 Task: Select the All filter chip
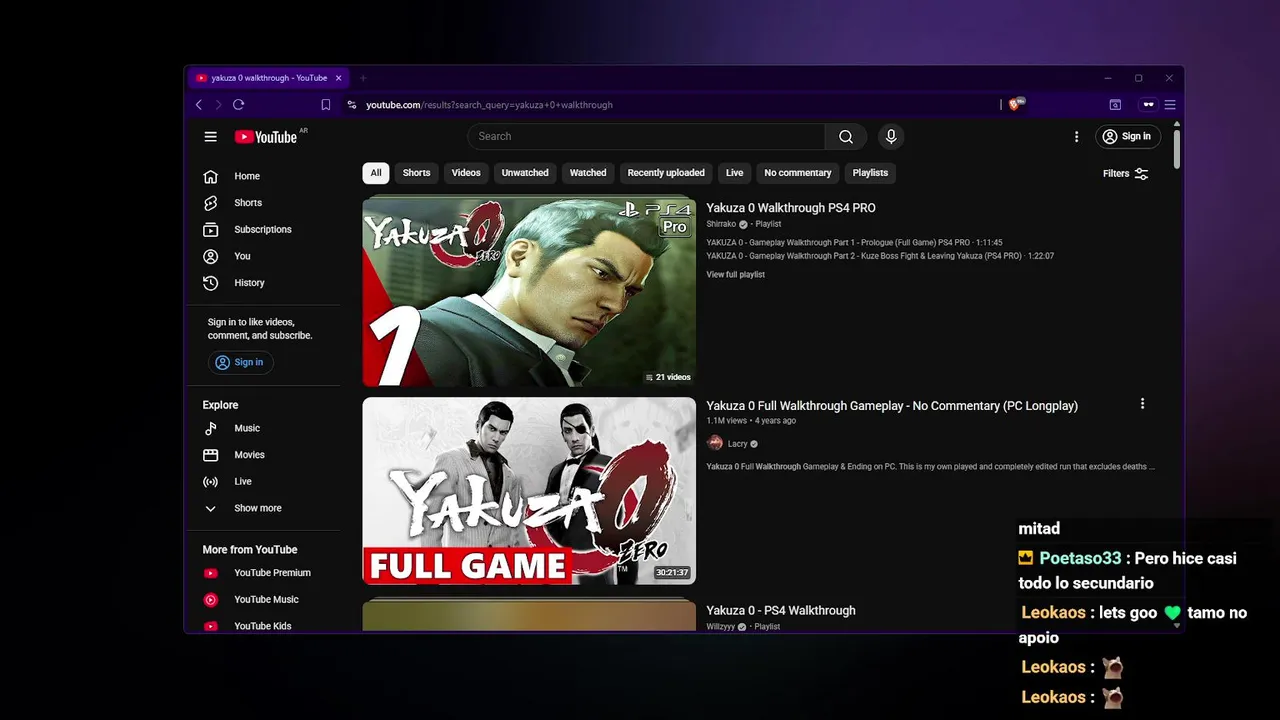[x=376, y=173]
